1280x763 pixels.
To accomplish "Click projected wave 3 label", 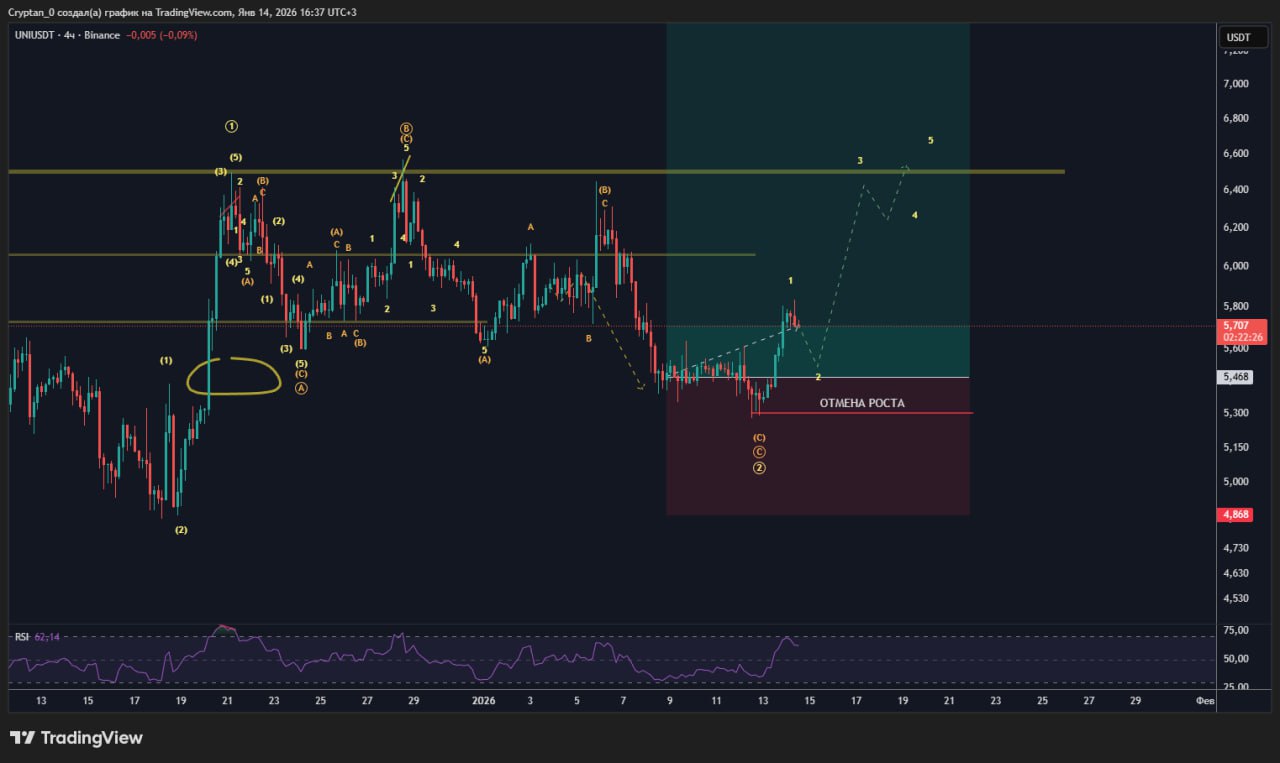I will 859,161.
